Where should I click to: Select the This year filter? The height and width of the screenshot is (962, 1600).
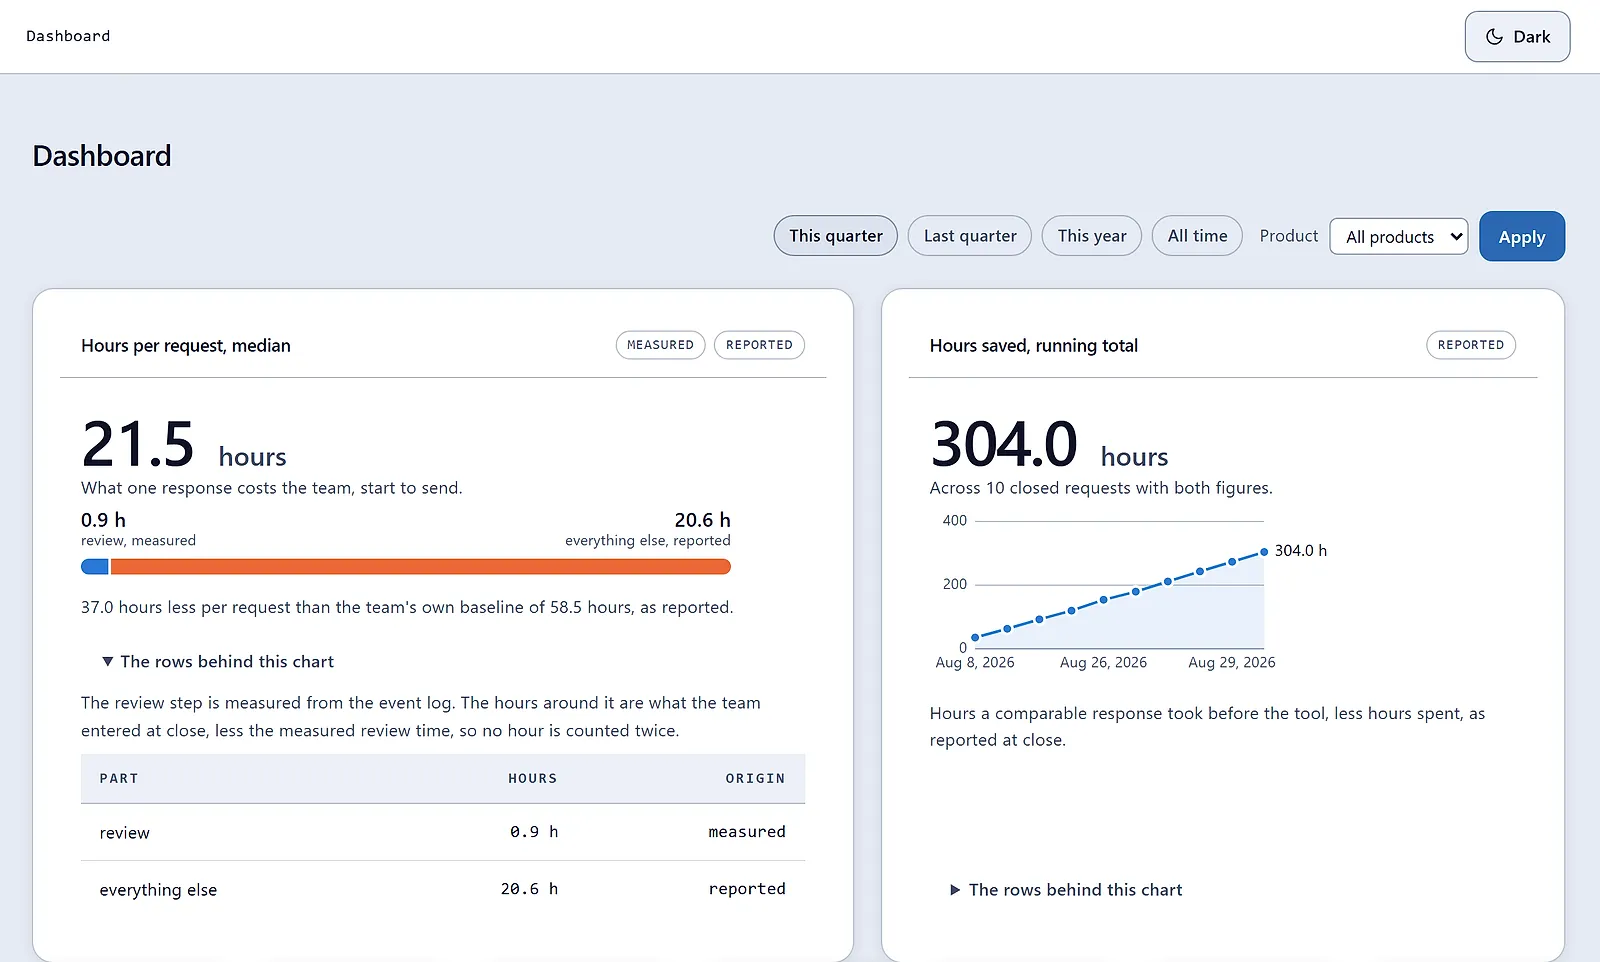tap(1092, 236)
